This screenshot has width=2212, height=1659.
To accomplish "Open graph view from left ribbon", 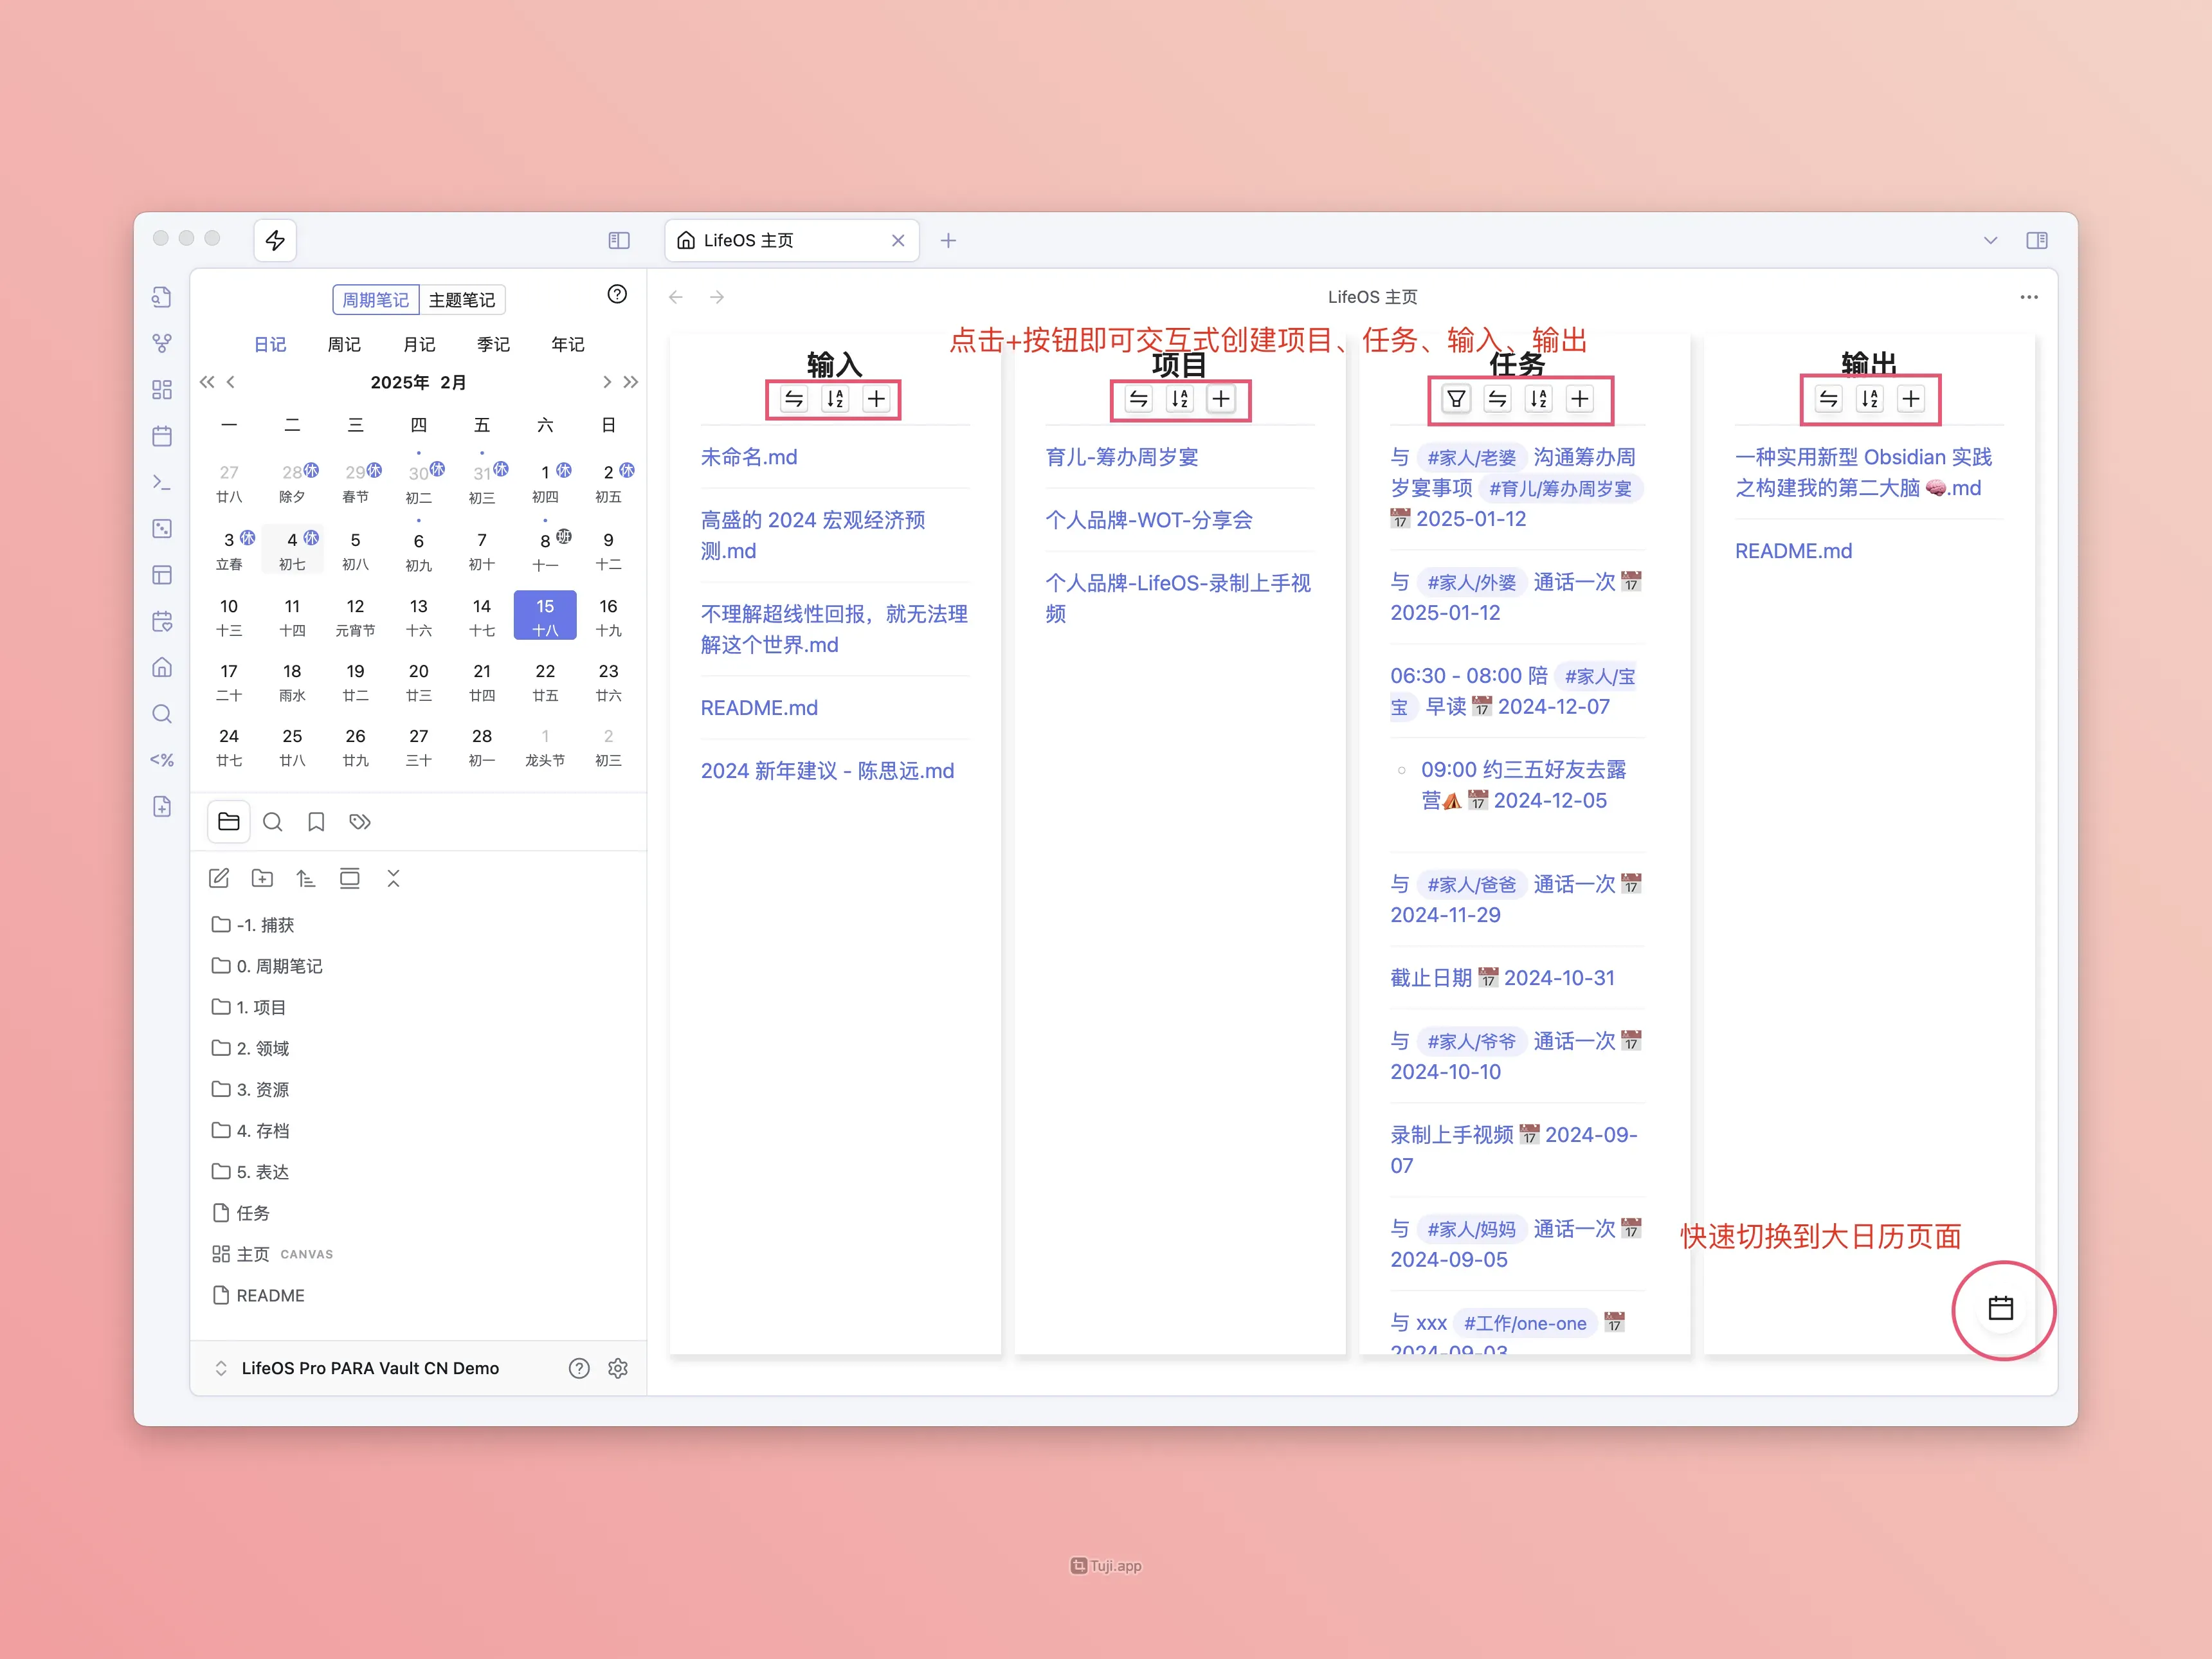I will coord(162,343).
